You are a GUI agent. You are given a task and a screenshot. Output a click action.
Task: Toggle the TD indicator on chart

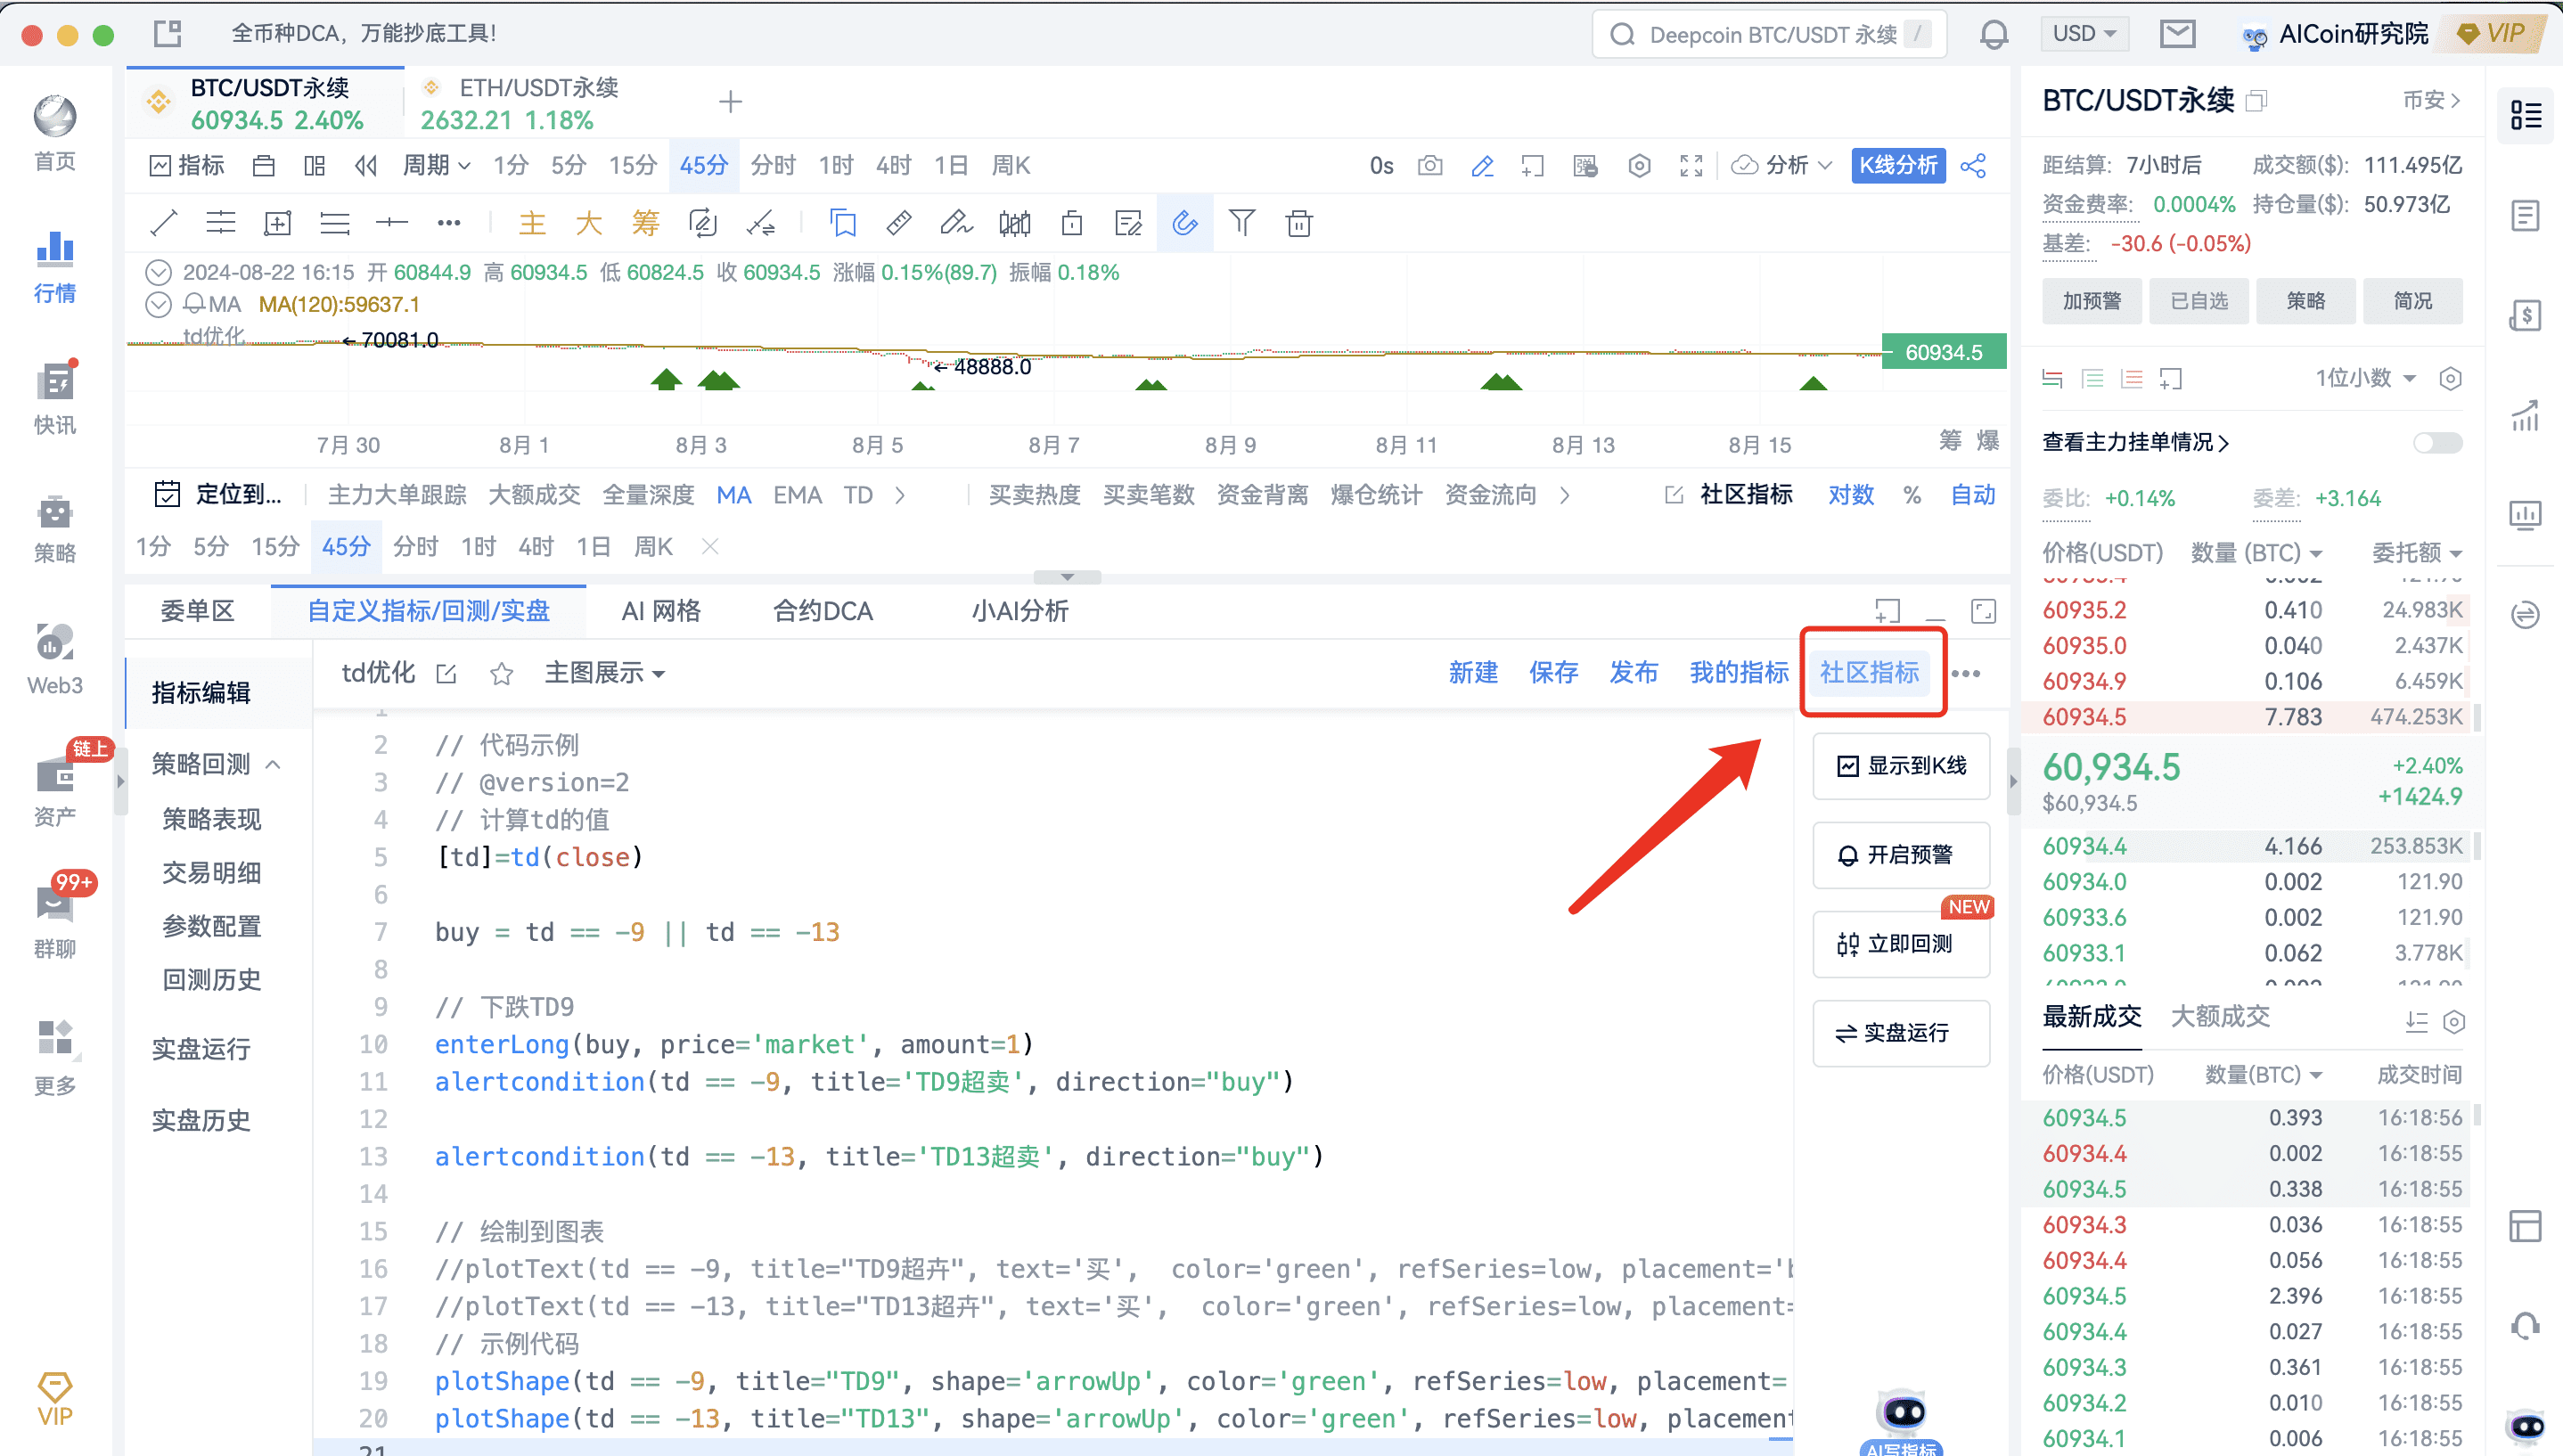tap(858, 495)
